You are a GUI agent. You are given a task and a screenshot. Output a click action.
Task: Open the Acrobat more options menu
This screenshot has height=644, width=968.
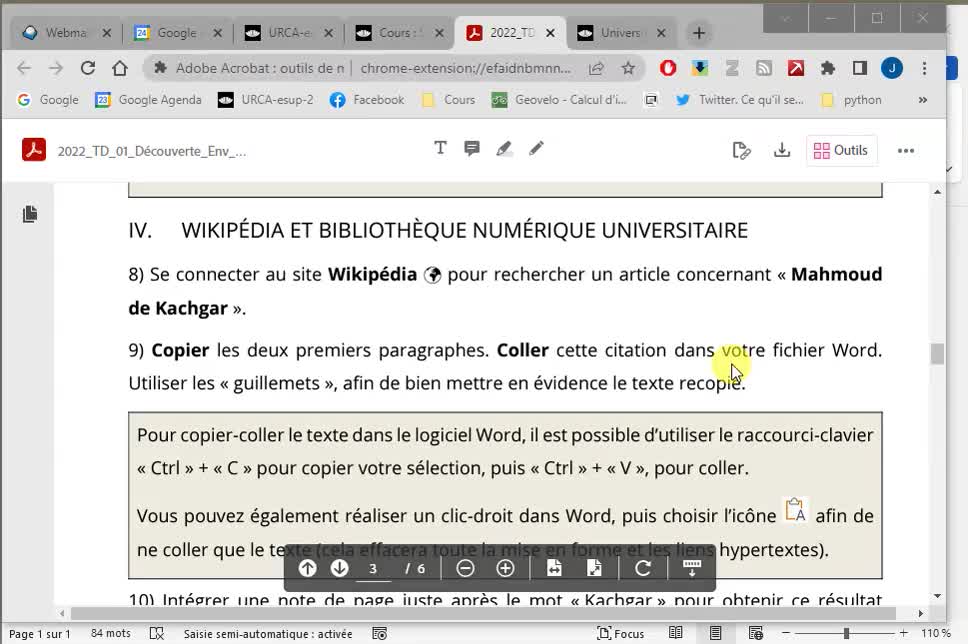(906, 151)
